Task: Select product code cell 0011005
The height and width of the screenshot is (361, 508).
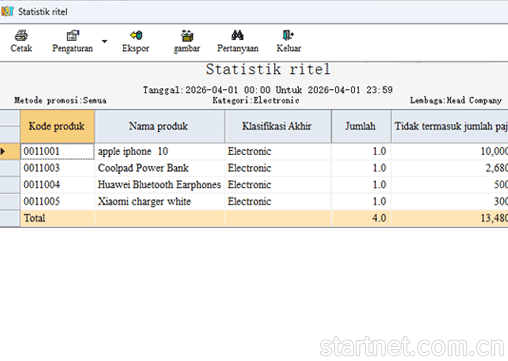Action: 57,201
